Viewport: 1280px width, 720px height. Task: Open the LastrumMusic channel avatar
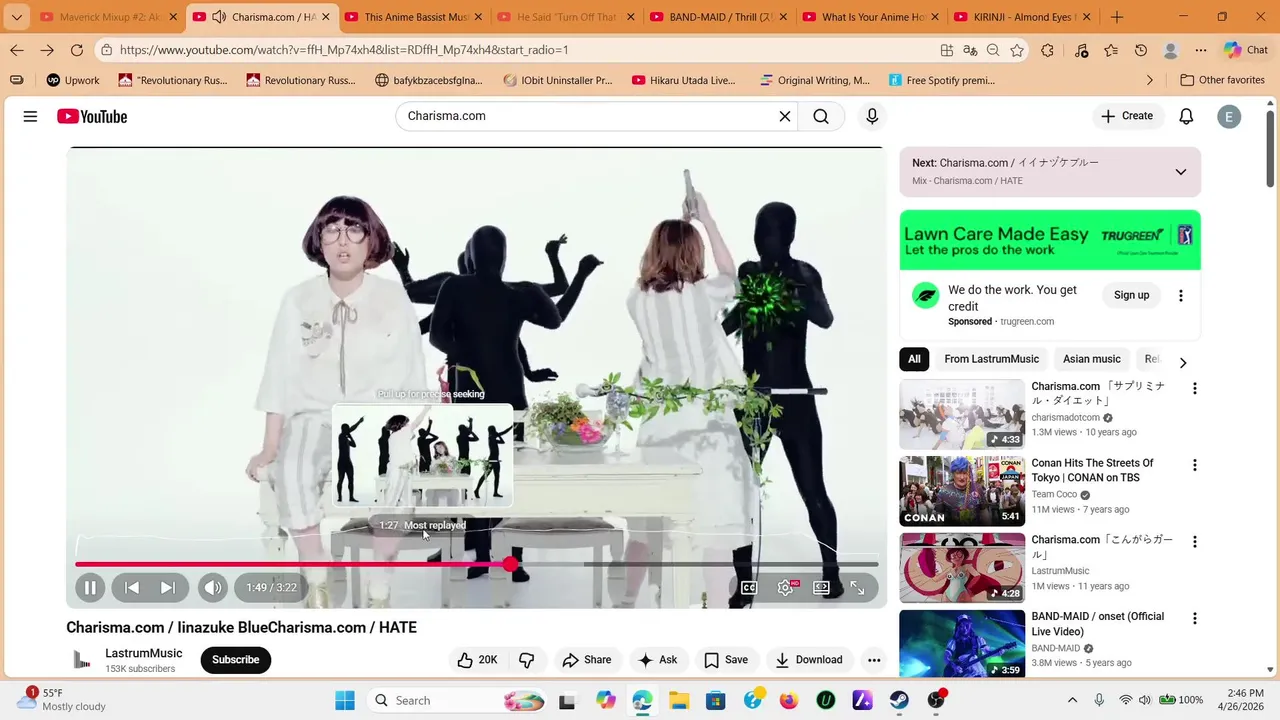click(82, 660)
